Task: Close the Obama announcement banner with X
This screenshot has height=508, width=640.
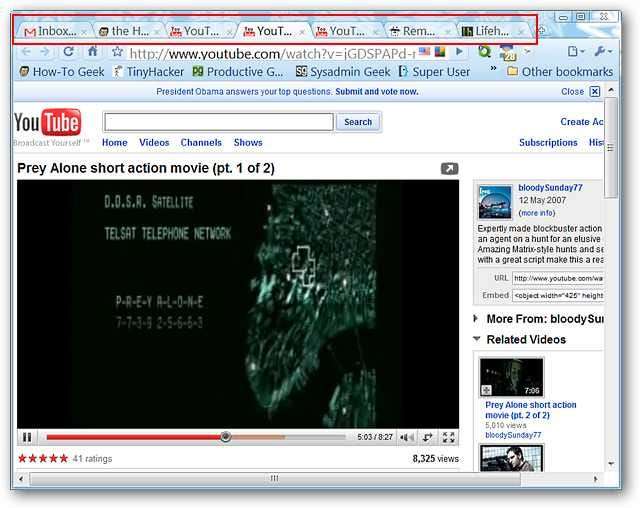Action: click(595, 91)
